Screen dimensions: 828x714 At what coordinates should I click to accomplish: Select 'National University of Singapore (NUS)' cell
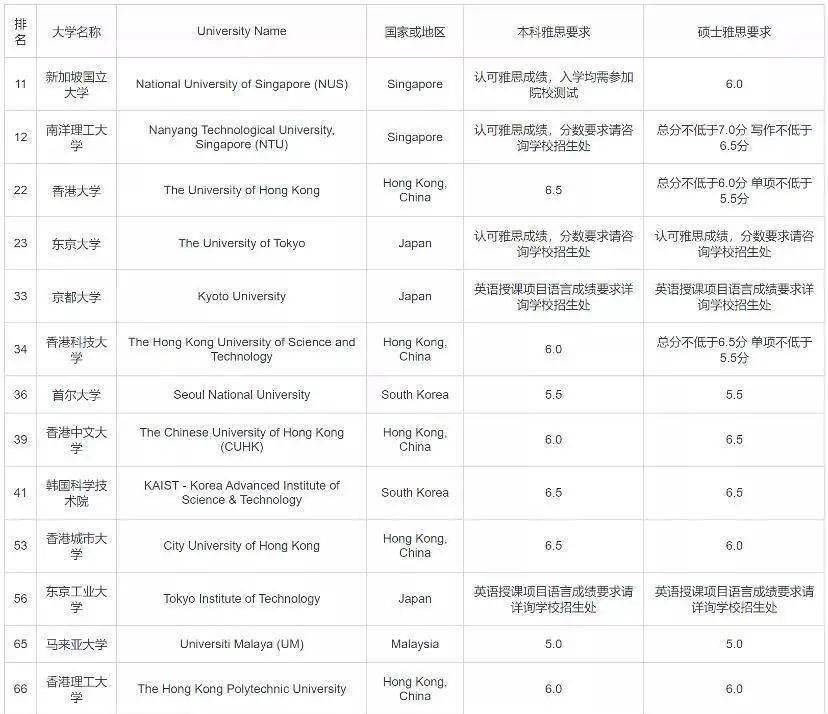point(241,84)
